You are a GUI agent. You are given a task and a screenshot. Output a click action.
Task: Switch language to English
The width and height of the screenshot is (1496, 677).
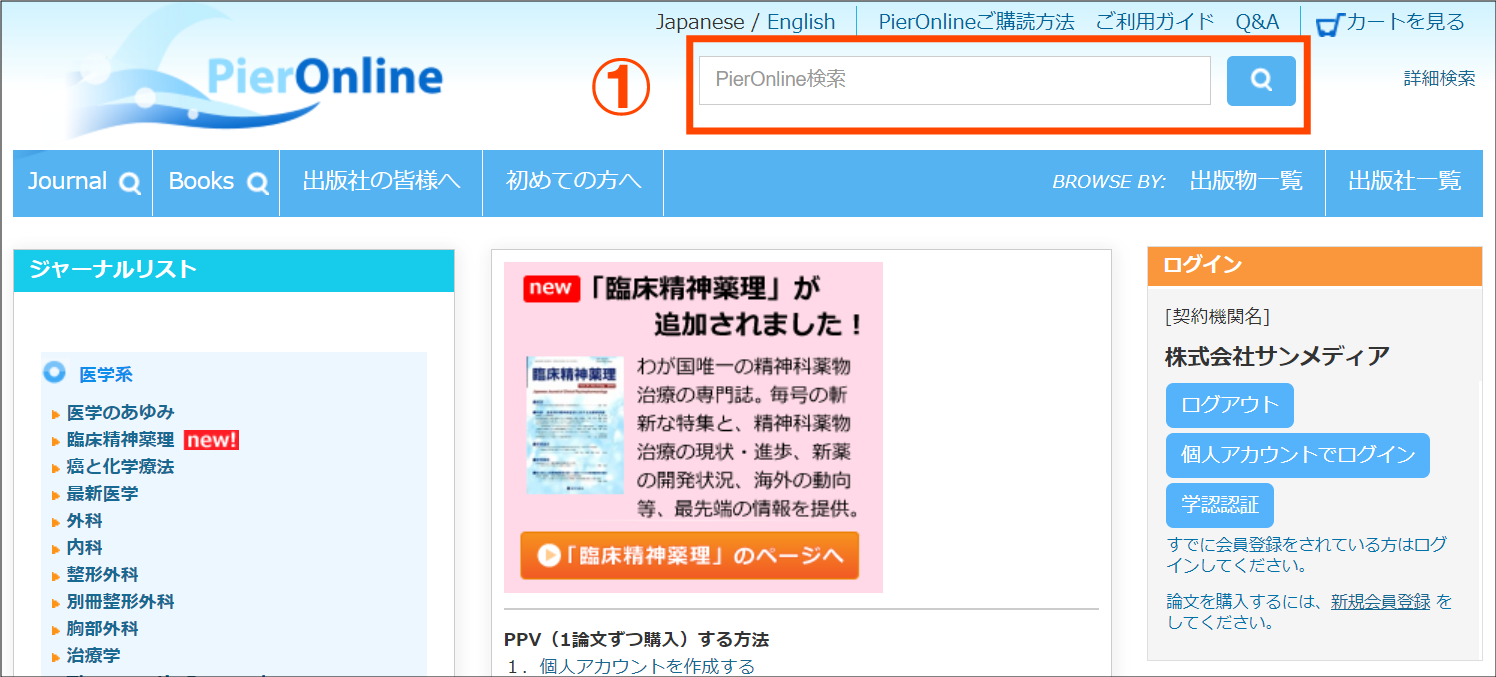click(801, 22)
